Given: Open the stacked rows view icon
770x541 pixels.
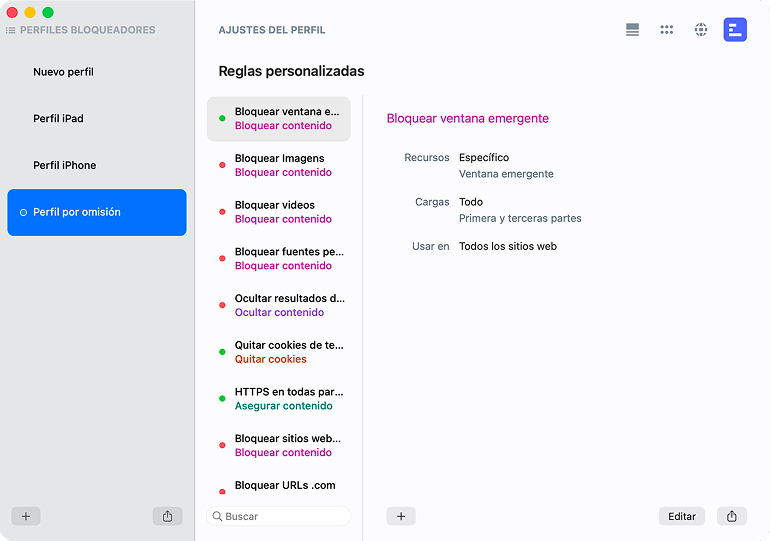Looking at the screenshot, I should click(632, 30).
